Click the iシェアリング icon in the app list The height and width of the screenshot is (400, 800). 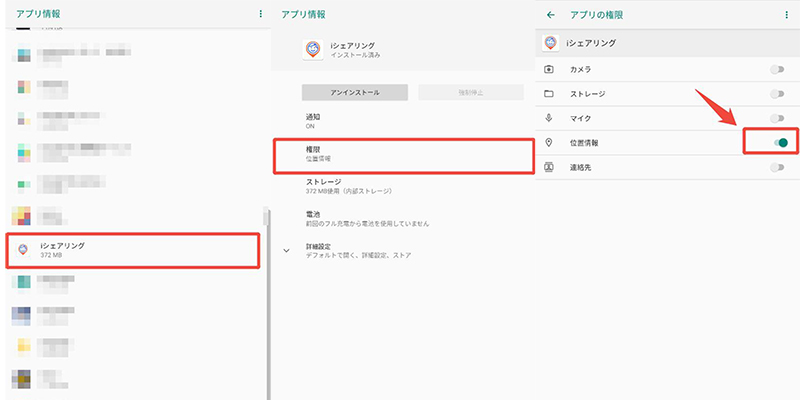[22, 249]
